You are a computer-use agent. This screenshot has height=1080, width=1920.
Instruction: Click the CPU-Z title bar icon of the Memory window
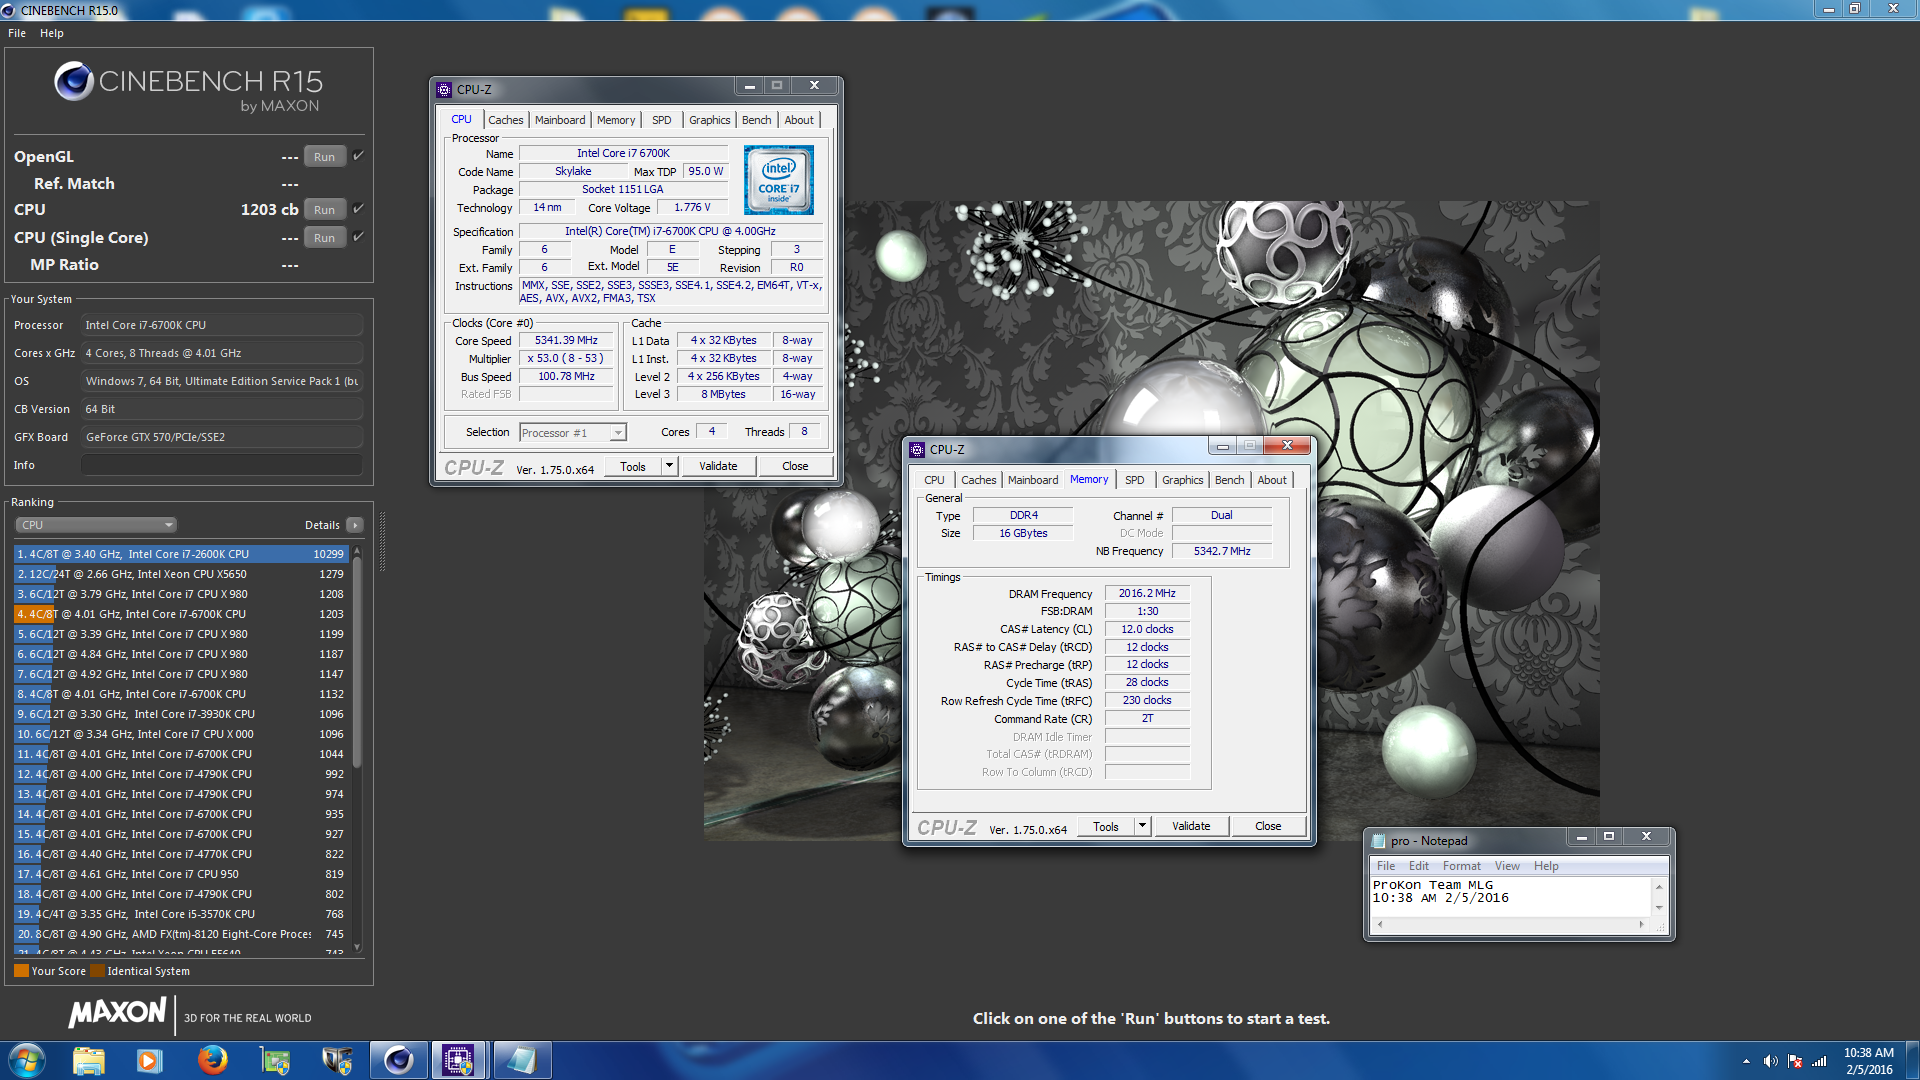pyautogui.click(x=917, y=450)
